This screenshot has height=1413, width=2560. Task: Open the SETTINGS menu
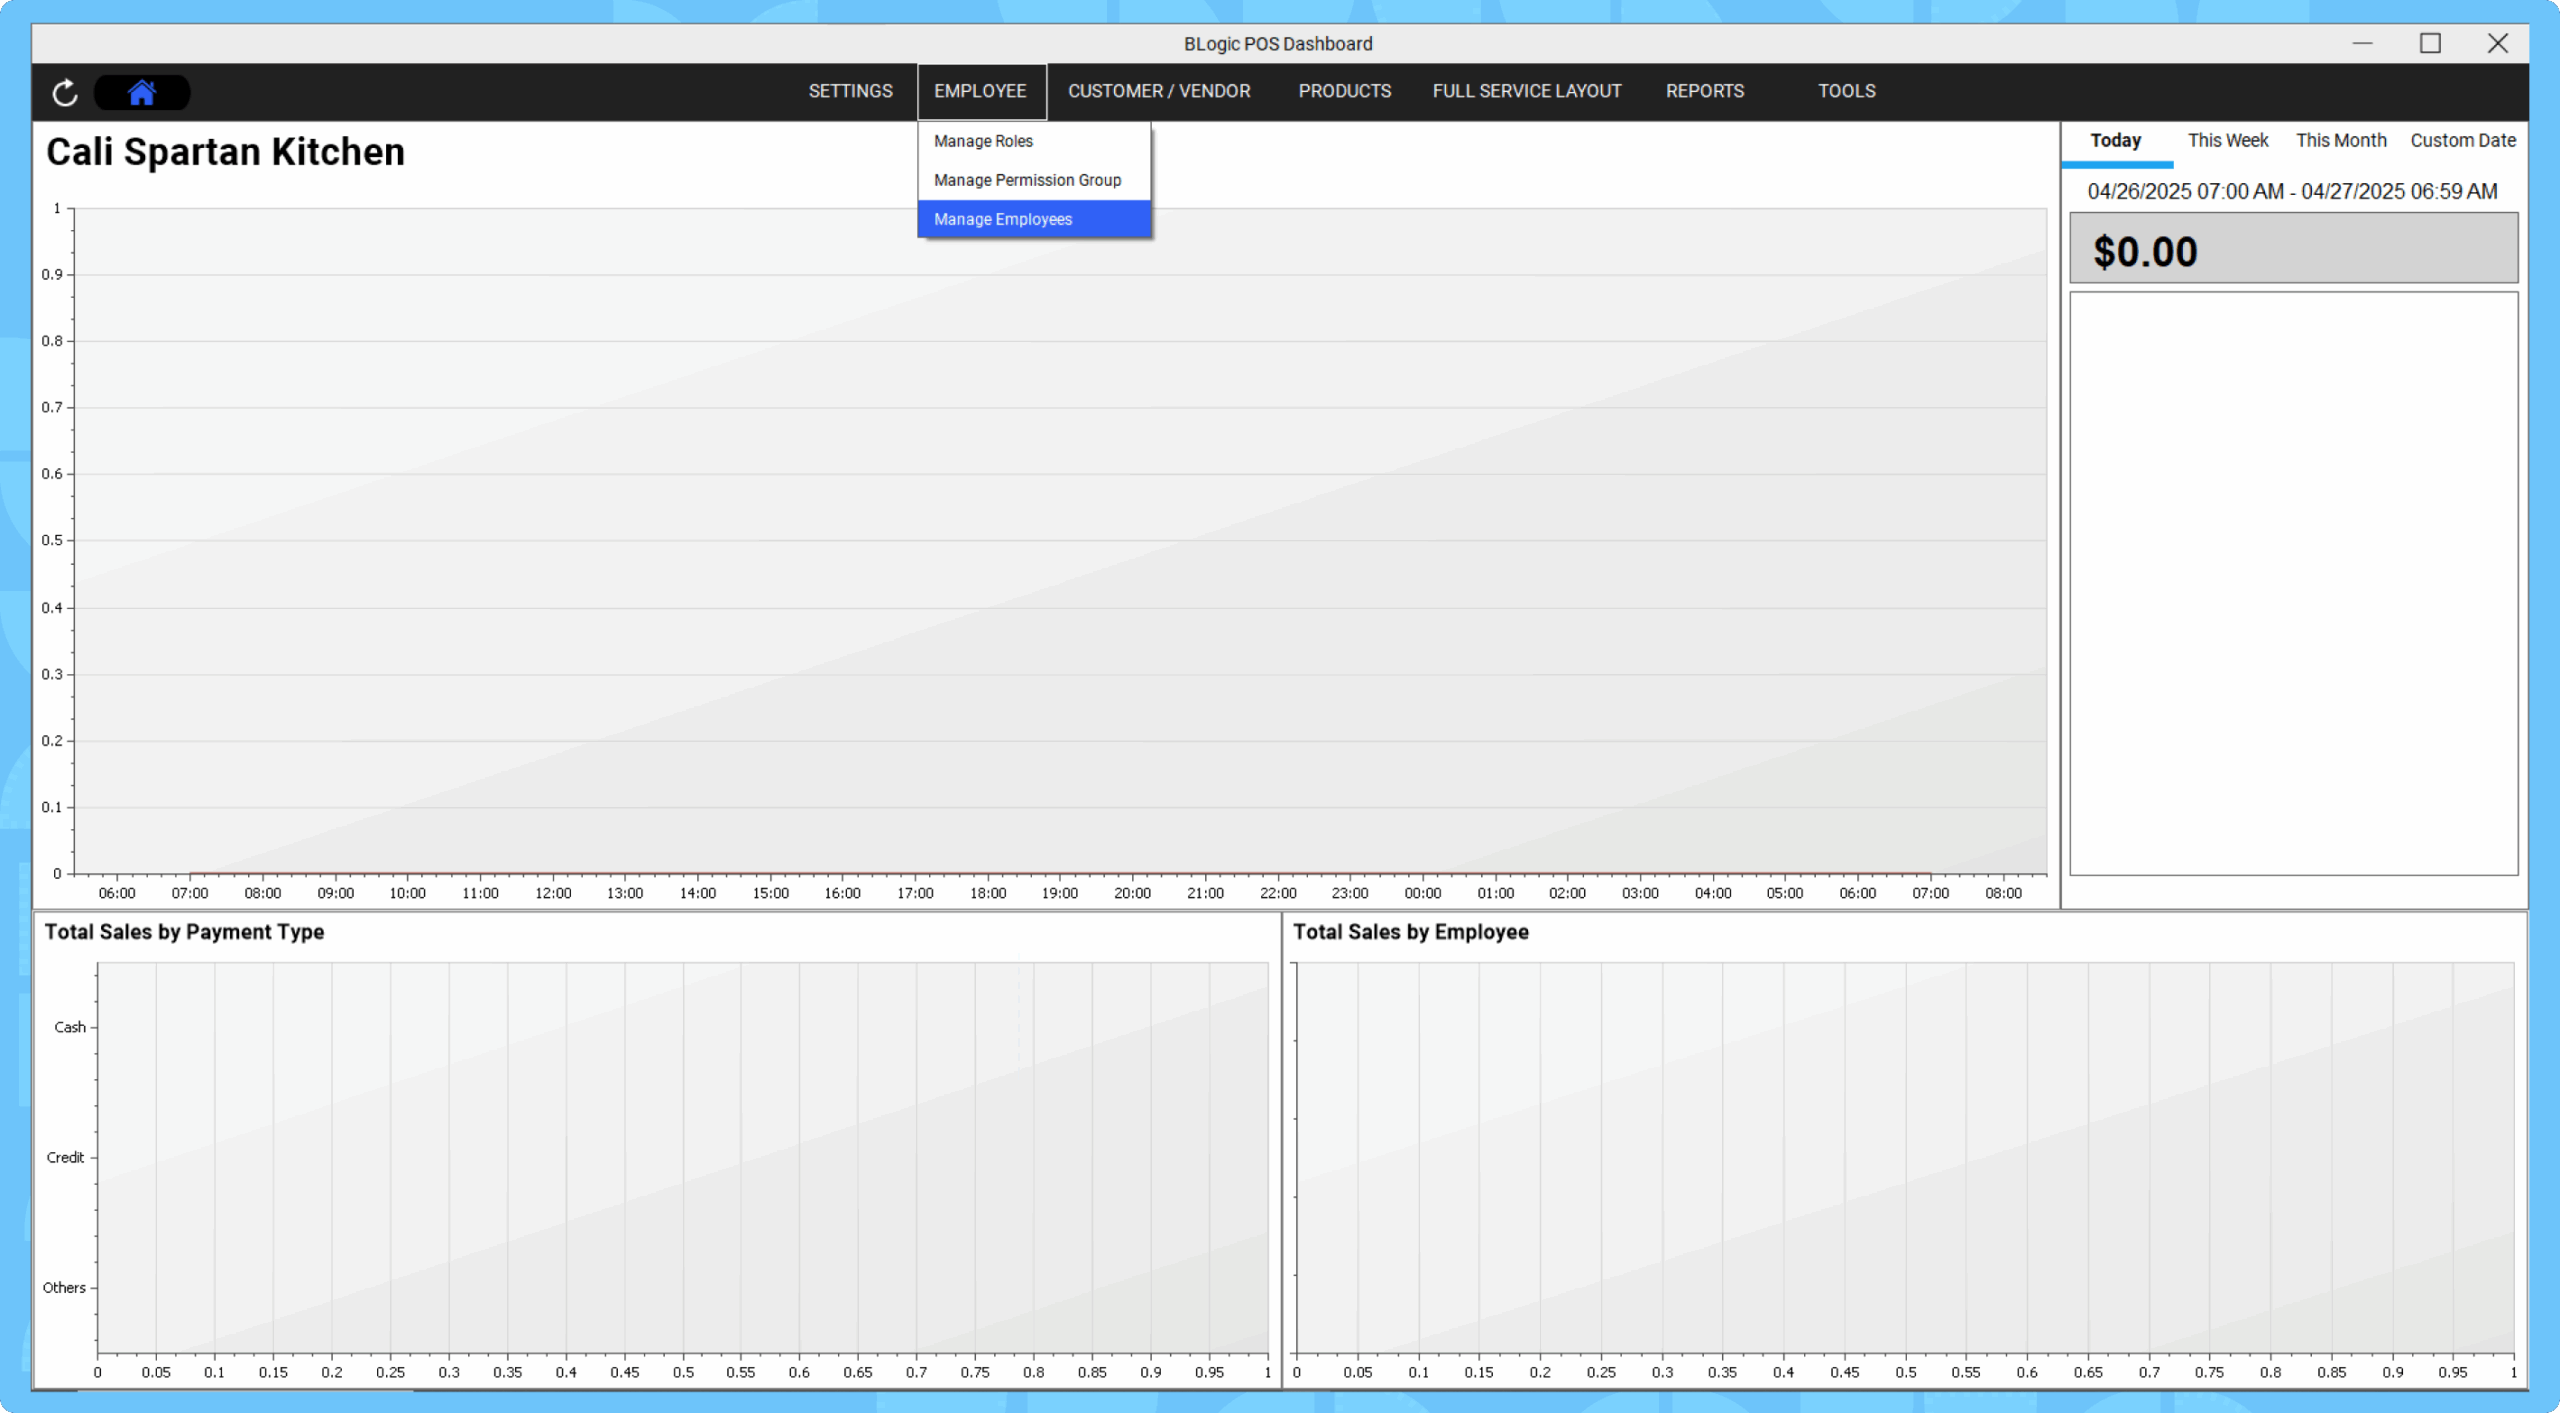850,91
